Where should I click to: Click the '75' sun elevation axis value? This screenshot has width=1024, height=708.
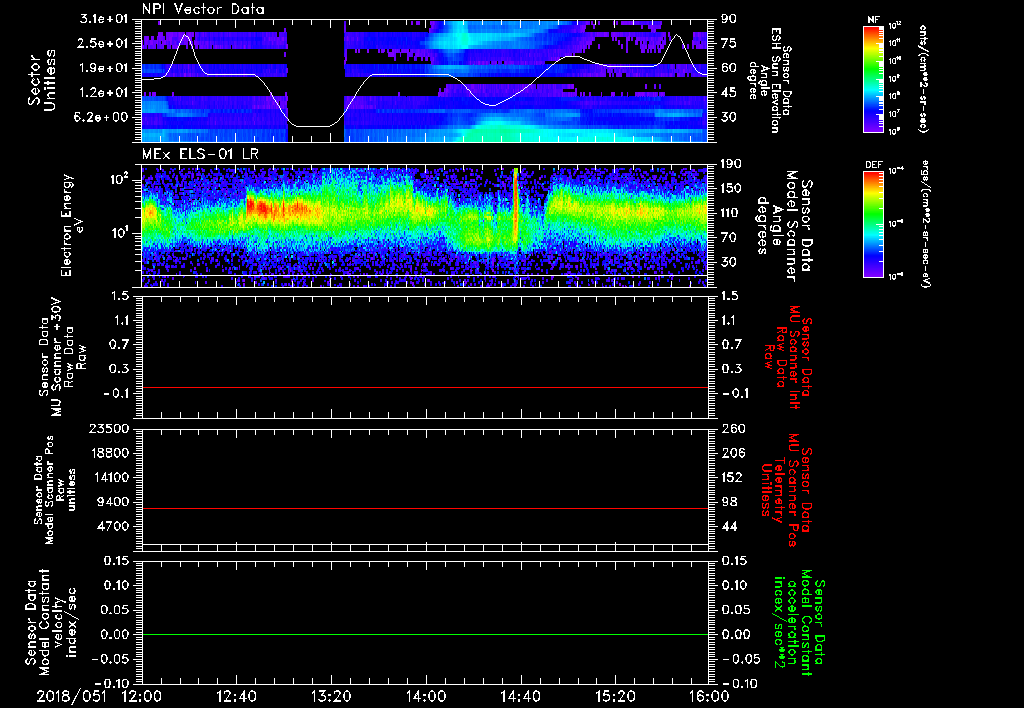tap(729, 43)
